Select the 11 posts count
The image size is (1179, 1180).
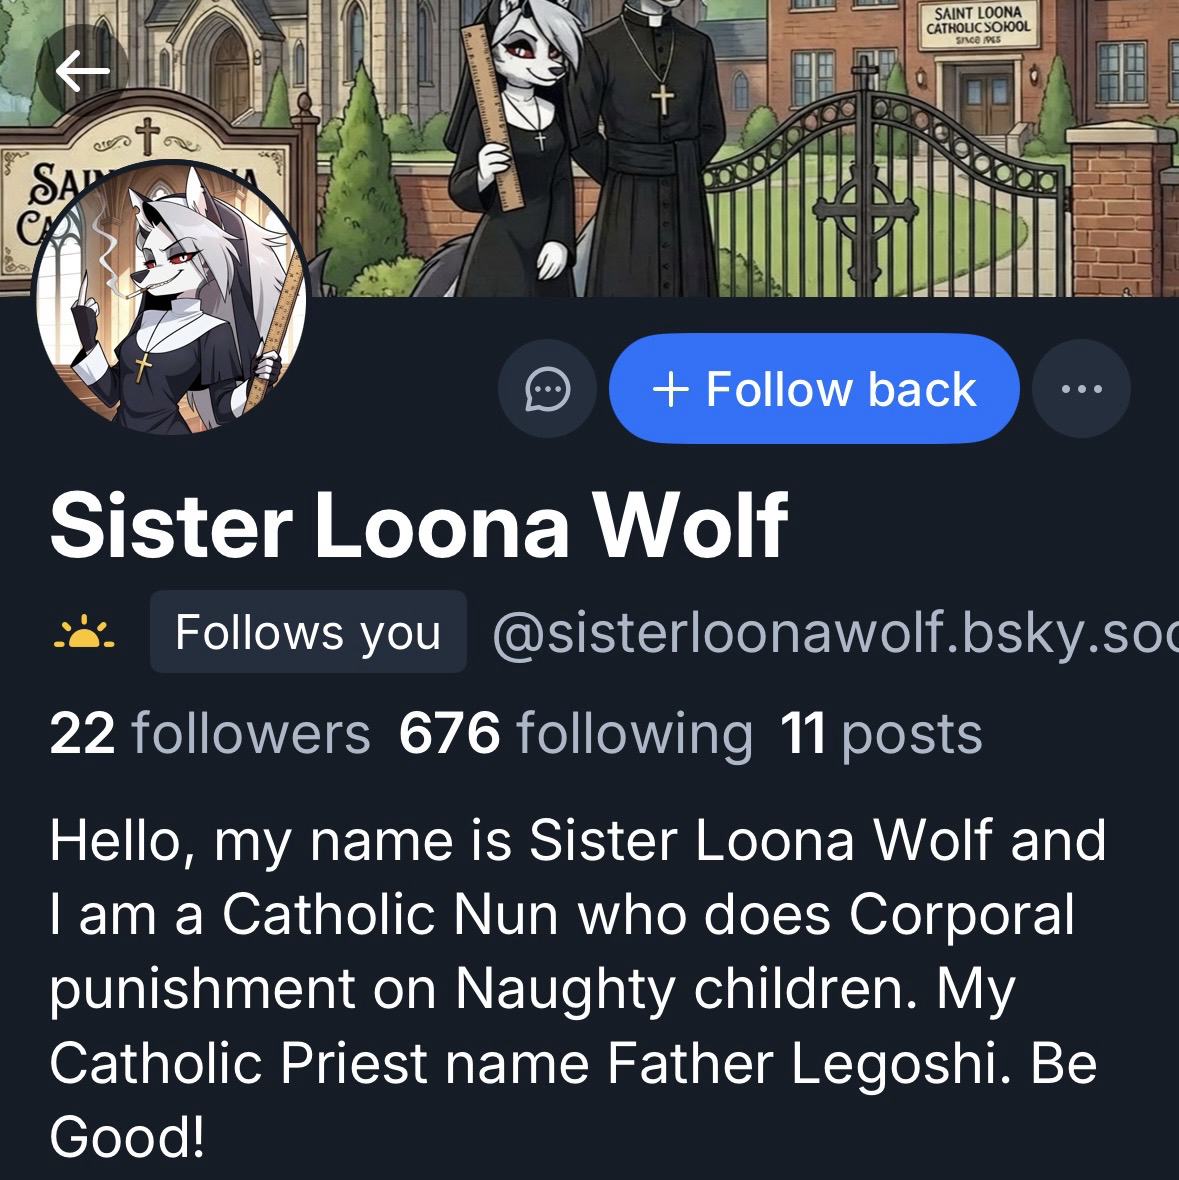click(881, 734)
